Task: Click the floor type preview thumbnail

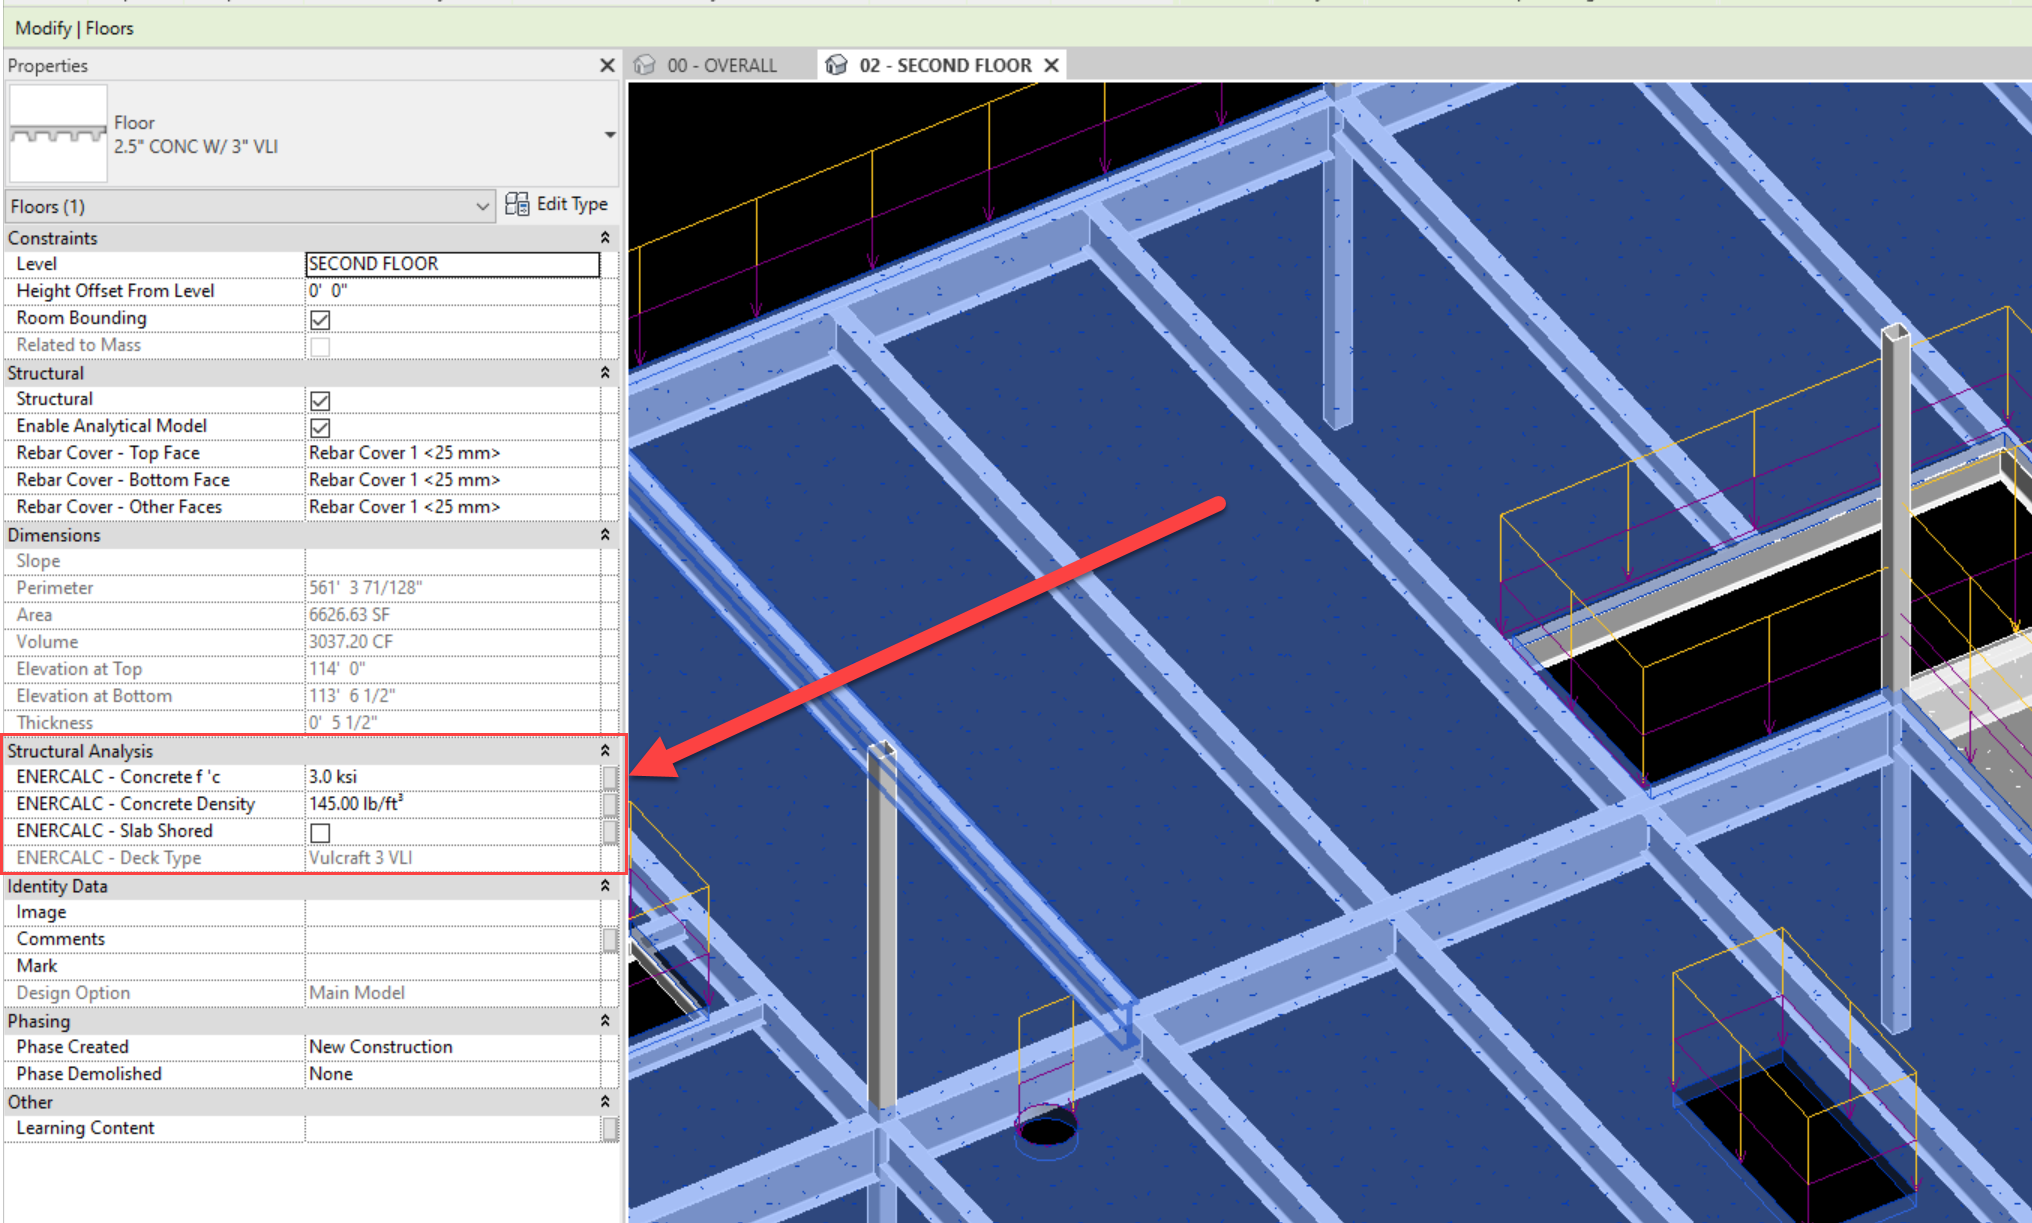Action: coord(58,134)
